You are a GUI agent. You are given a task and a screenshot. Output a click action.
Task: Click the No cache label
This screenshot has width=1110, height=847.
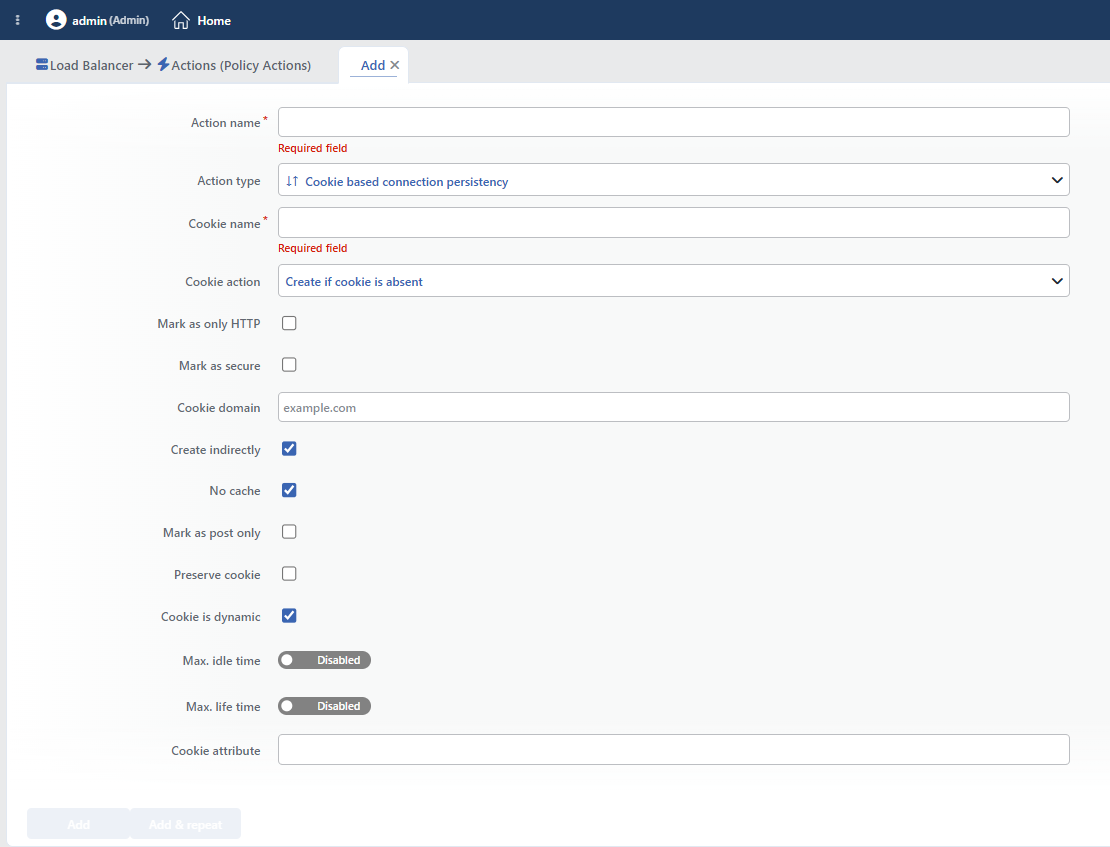click(235, 491)
